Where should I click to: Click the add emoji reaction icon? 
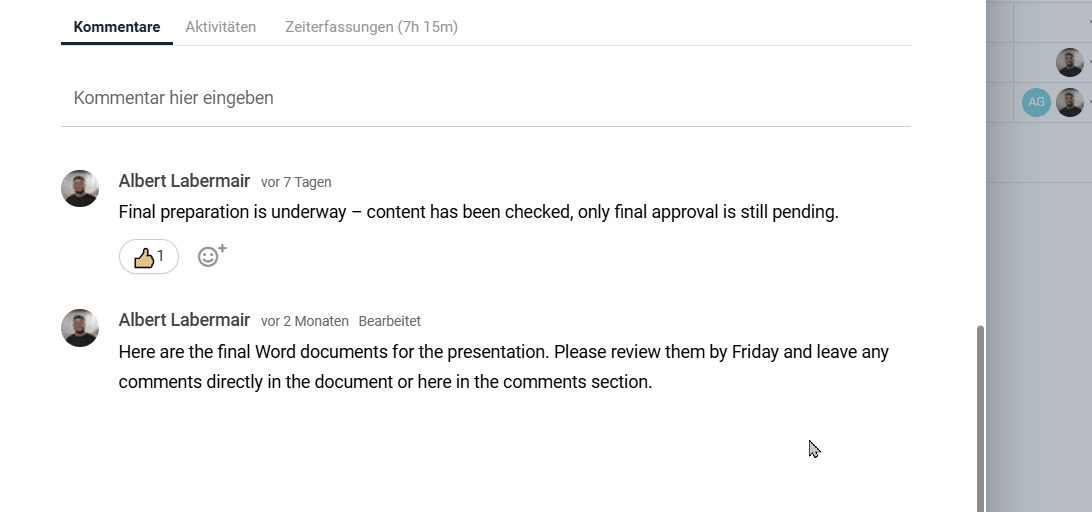tap(211, 256)
